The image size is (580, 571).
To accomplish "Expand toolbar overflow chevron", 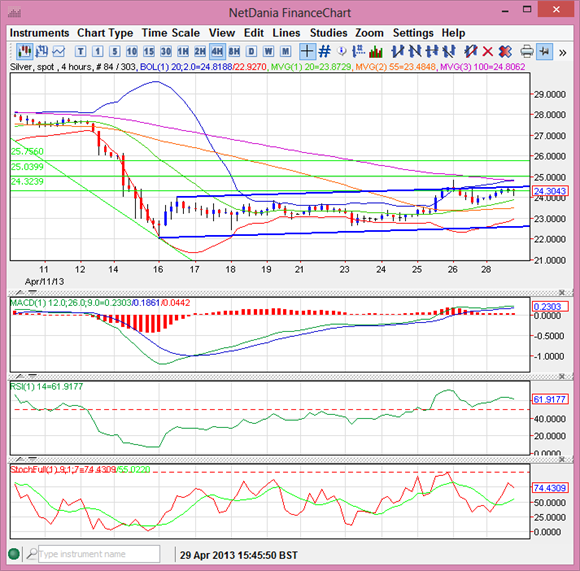I will pyautogui.click(x=562, y=53).
